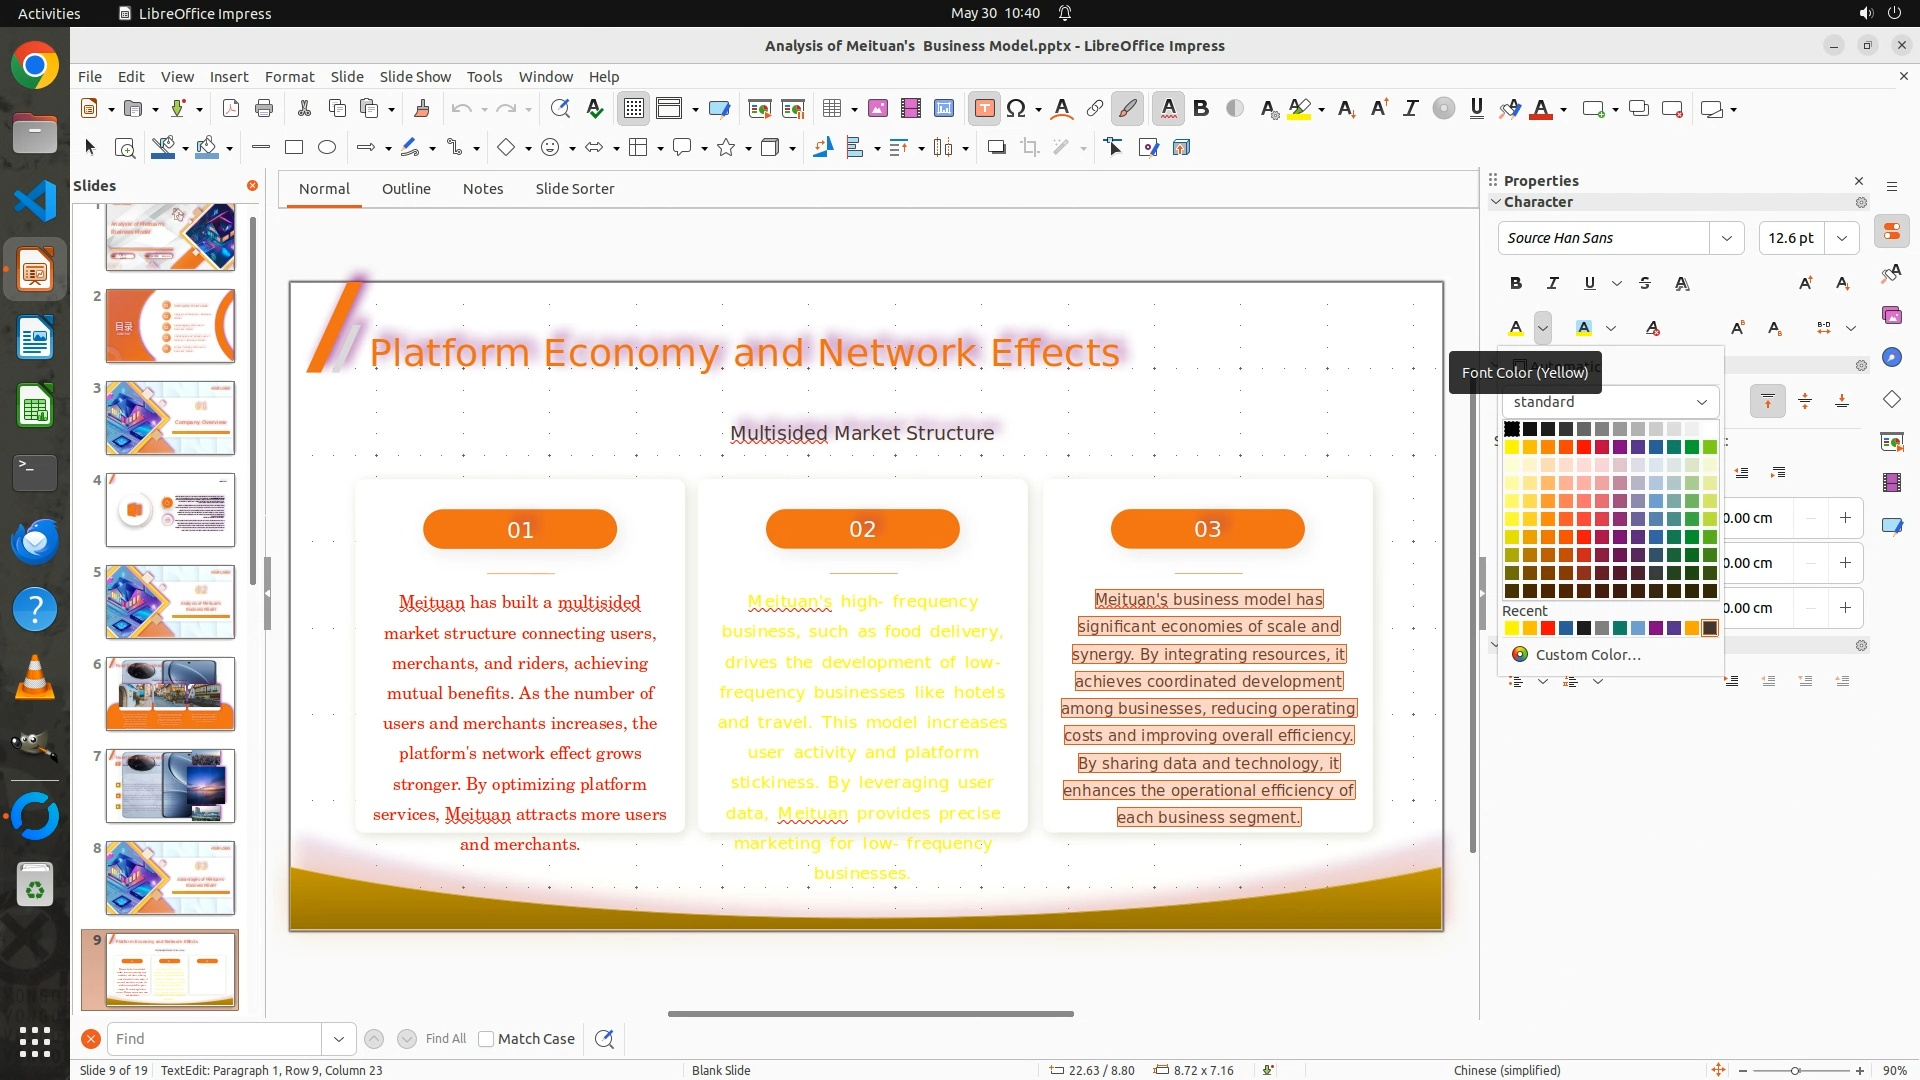Click the Strikethrough button in Character panel

tap(1645, 284)
